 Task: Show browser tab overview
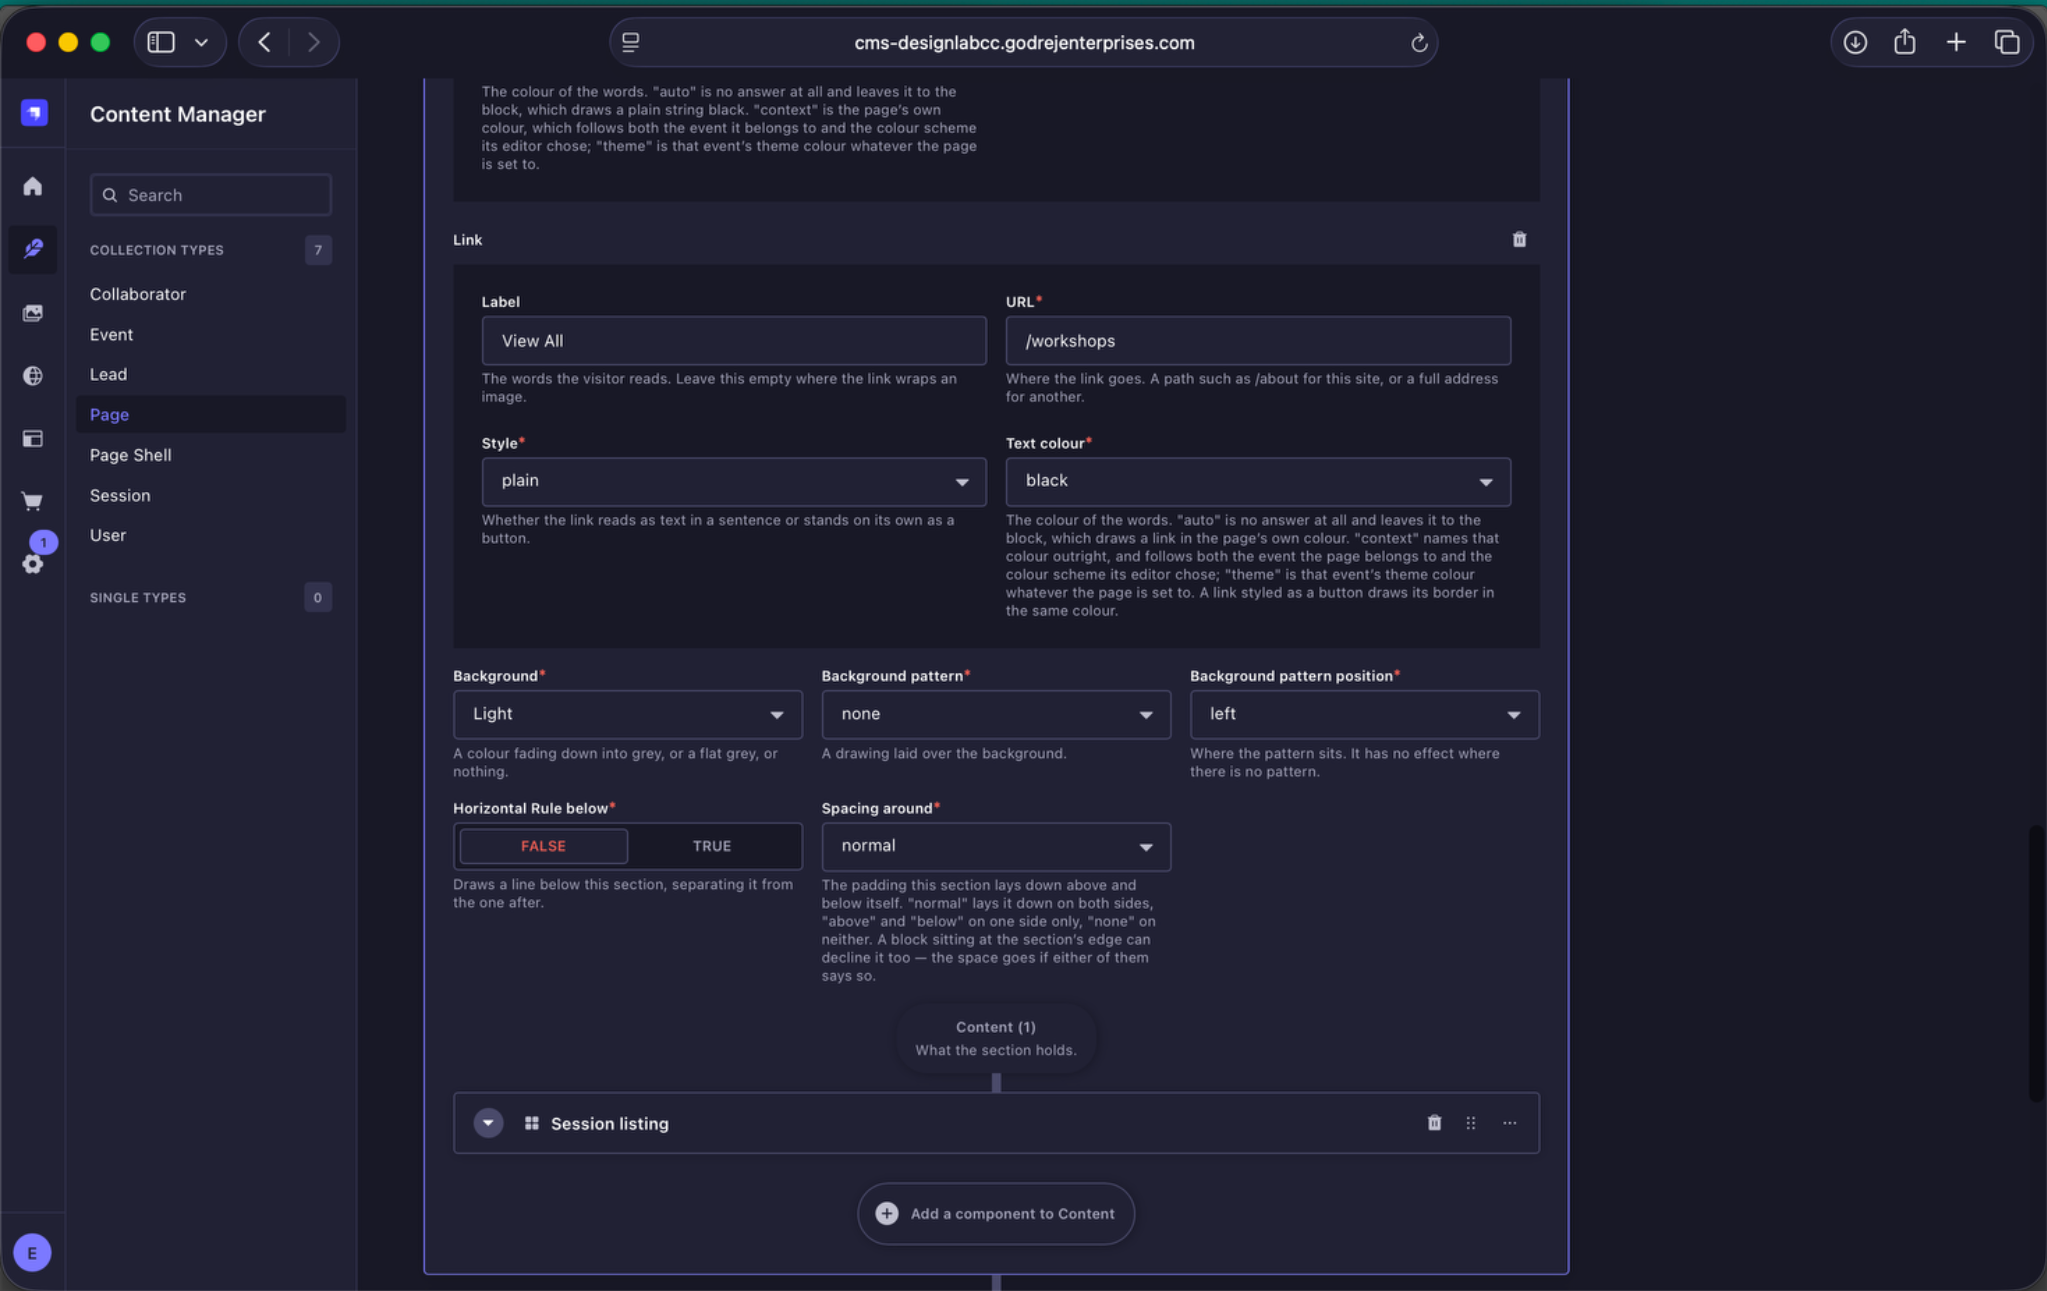coord(2006,42)
